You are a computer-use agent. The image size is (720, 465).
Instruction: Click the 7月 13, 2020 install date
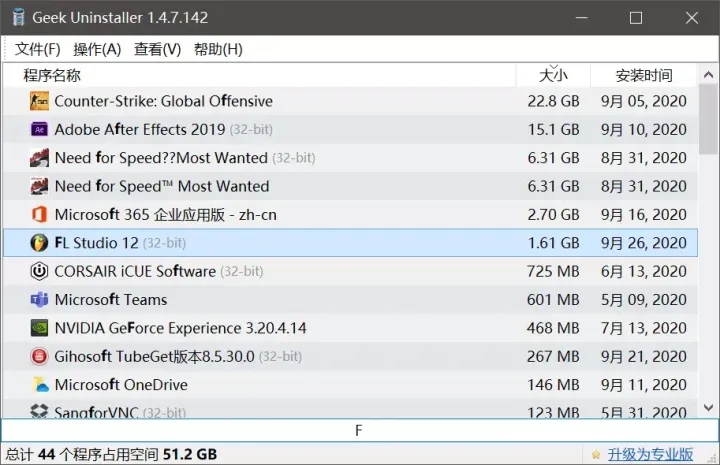tap(644, 328)
